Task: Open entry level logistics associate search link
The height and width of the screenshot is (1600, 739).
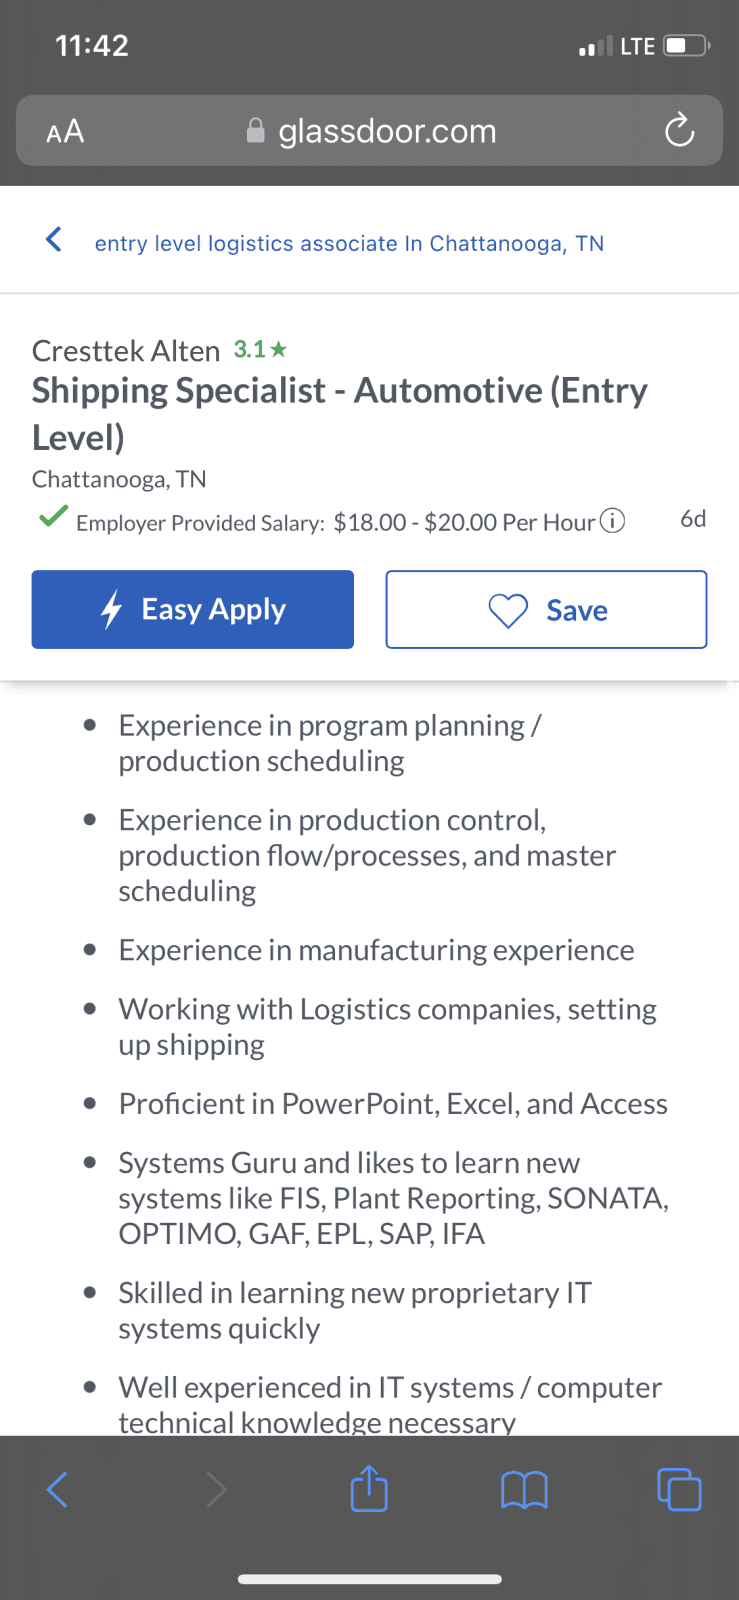Action: point(349,243)
